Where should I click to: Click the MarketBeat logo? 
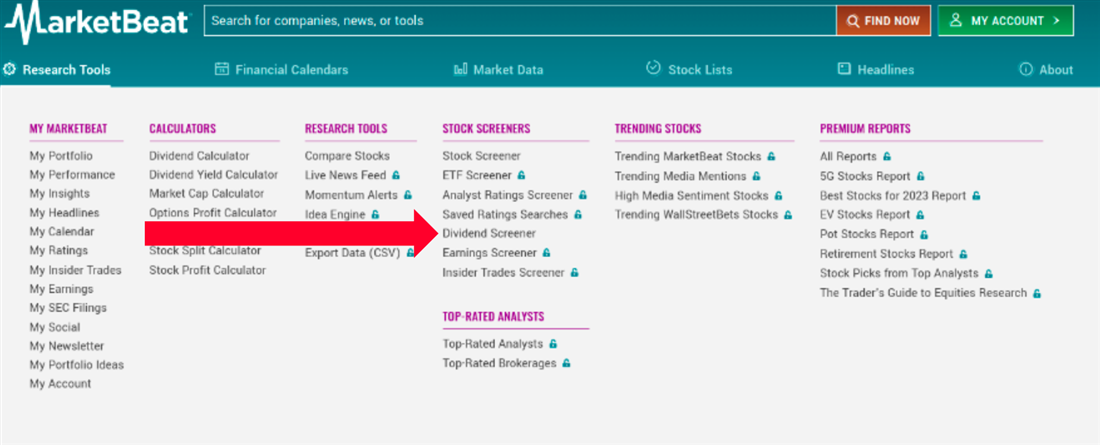96,21
